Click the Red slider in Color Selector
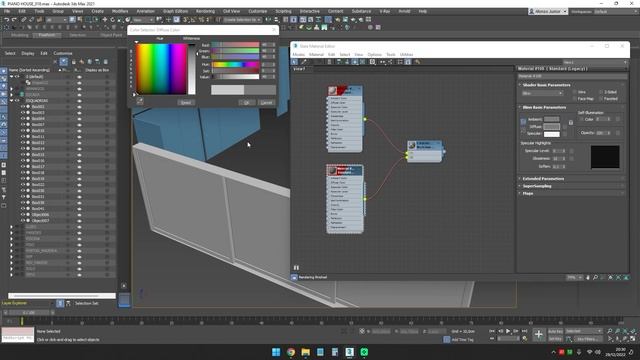Image resolution: width=640 pixels, height=360 pixels. 236,44
